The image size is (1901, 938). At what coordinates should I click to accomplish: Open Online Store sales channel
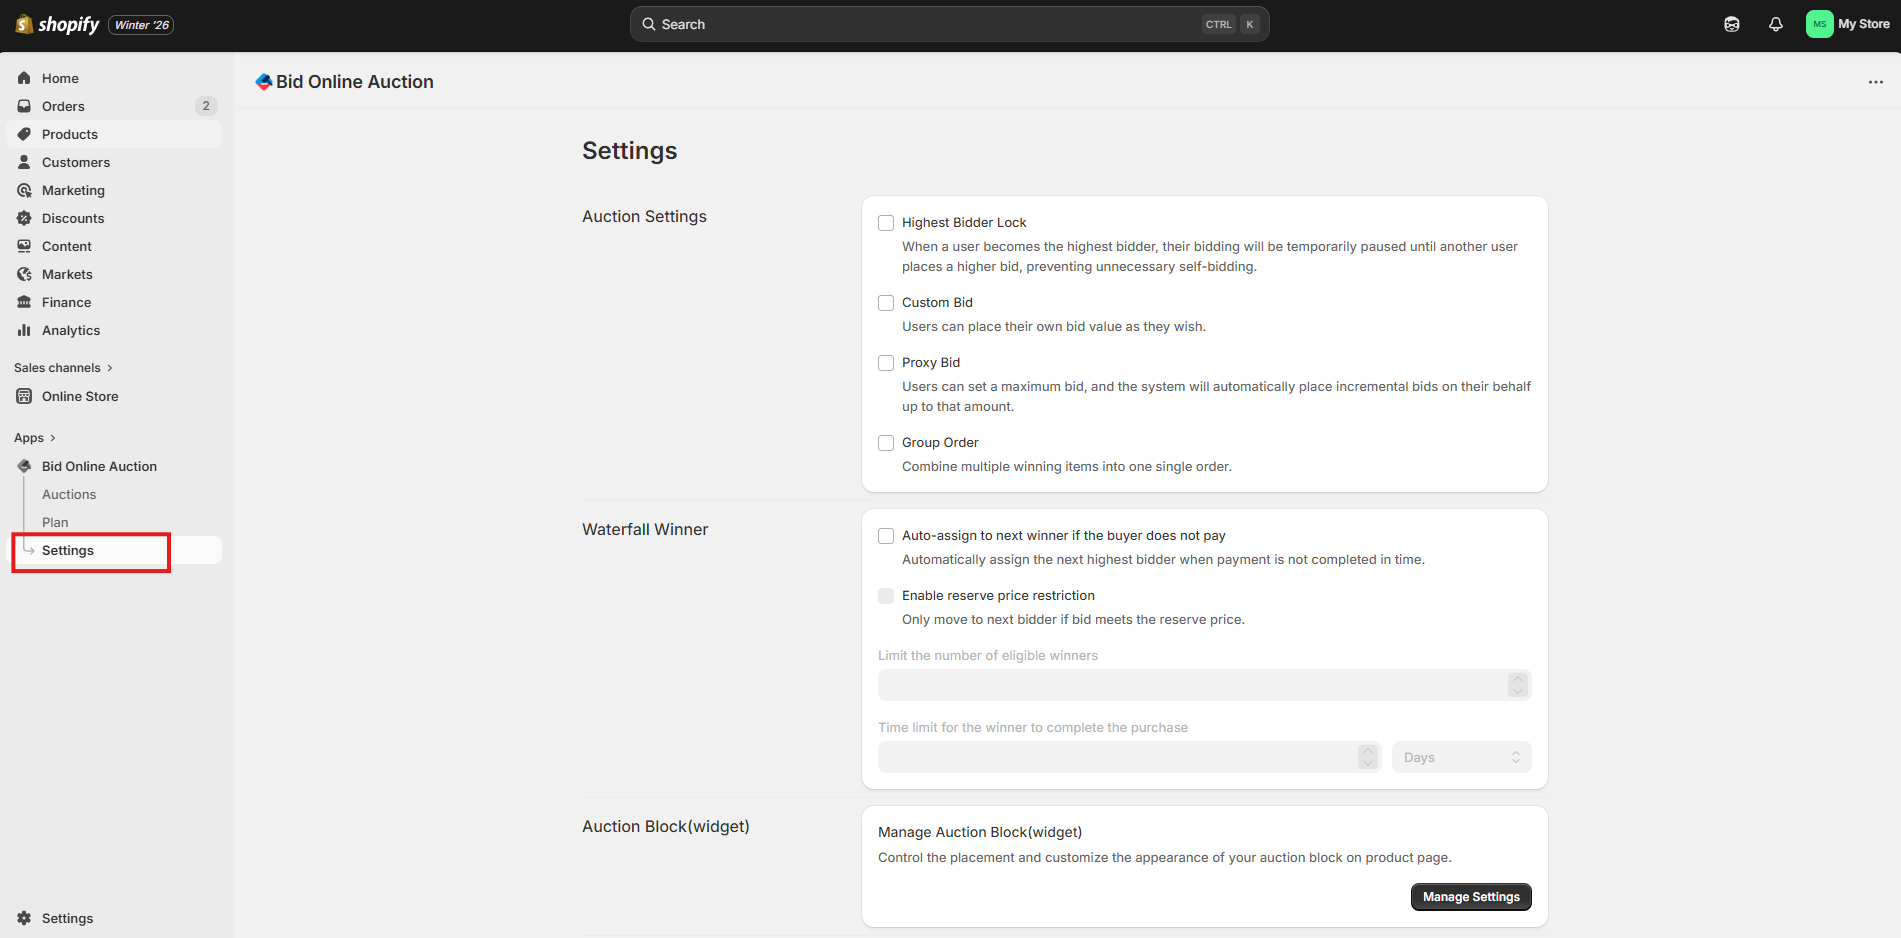[80, 396]
